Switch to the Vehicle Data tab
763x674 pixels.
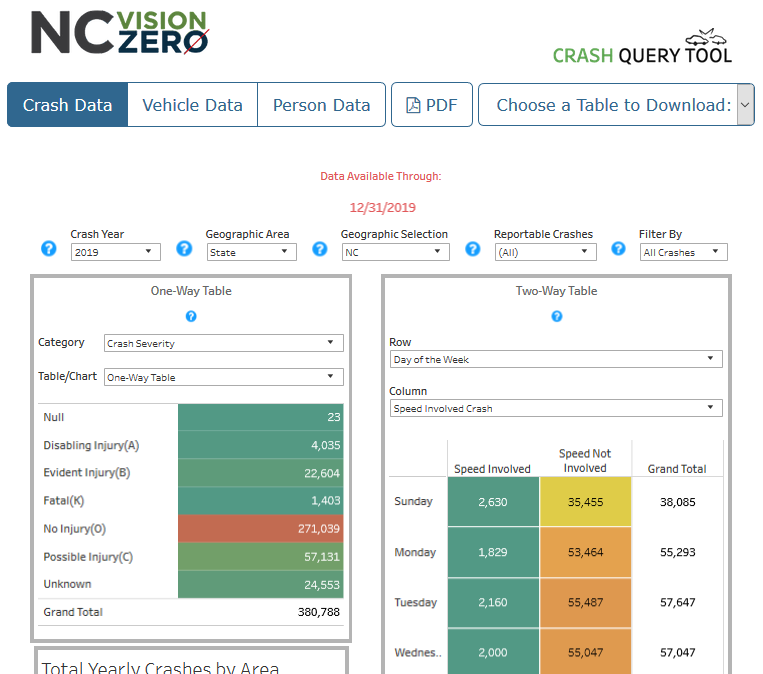click(192, 105)
